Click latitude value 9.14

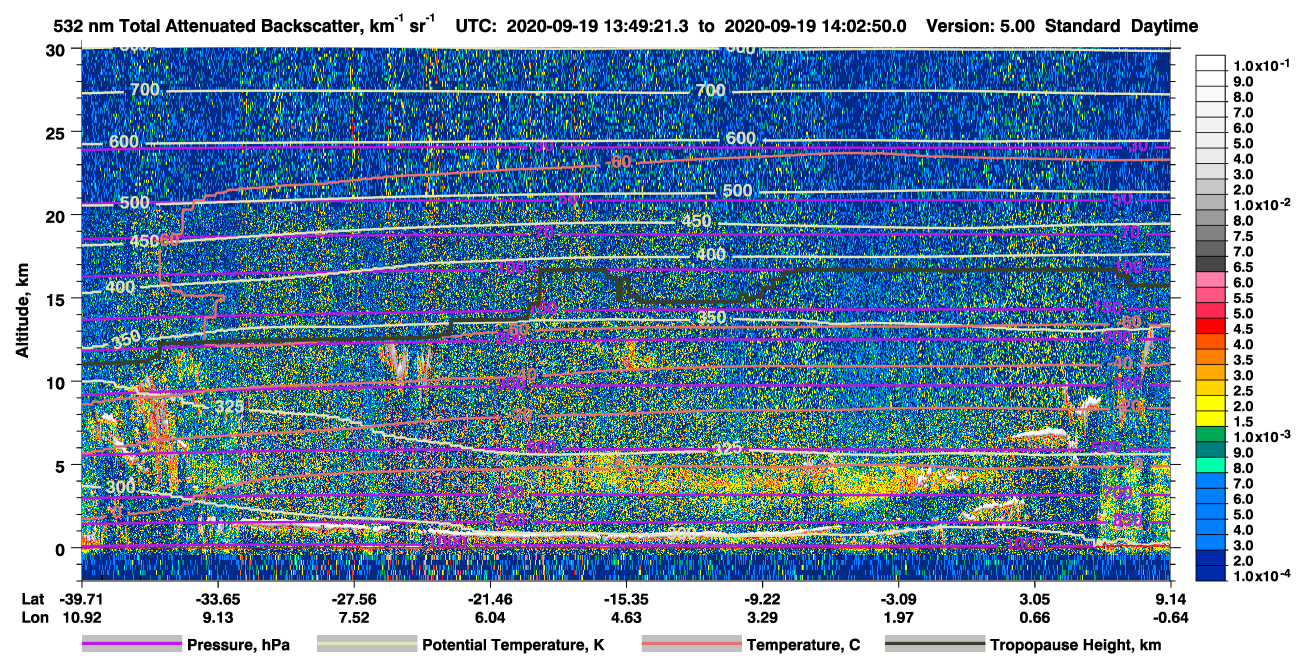[x=1171, y=598]
